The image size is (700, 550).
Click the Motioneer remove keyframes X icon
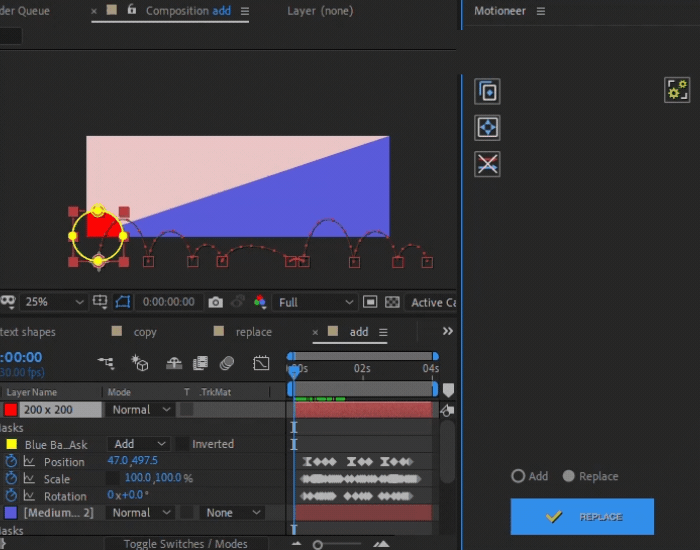(487, 164)
